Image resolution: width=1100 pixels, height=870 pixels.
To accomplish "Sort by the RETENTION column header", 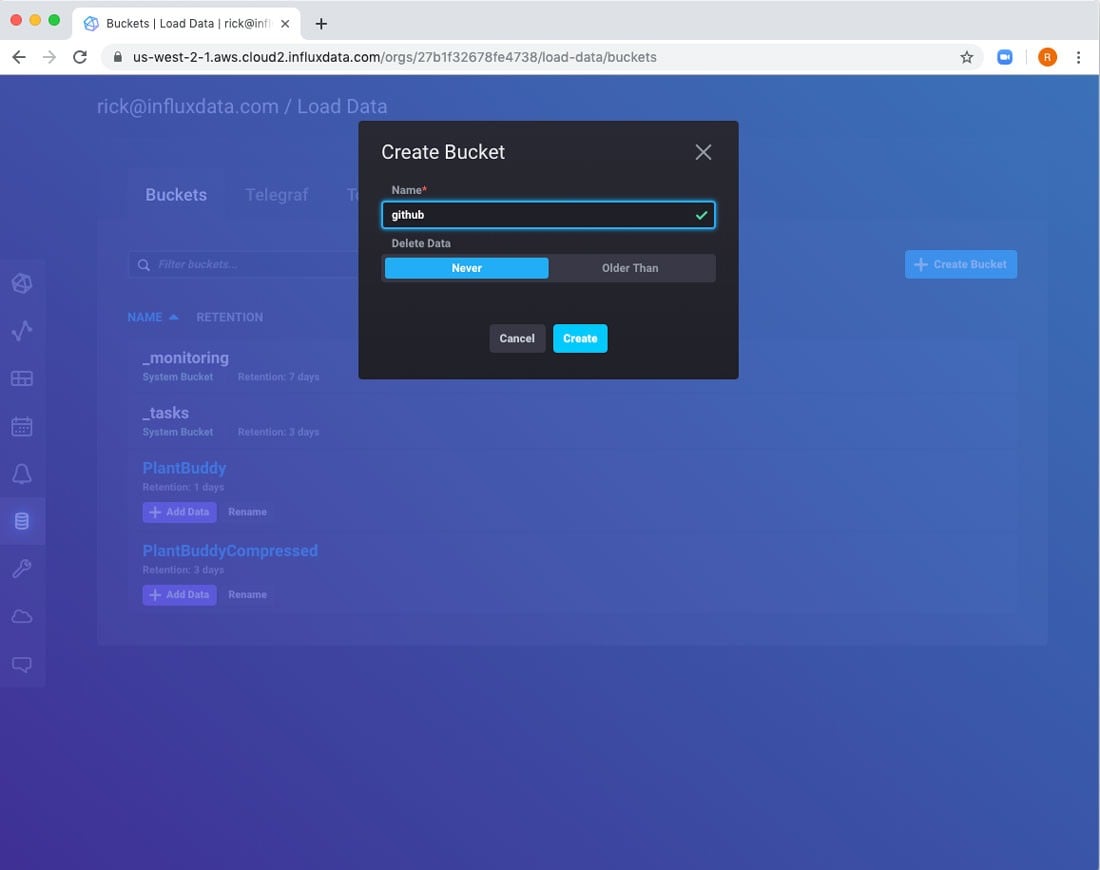I will point(229,317).
